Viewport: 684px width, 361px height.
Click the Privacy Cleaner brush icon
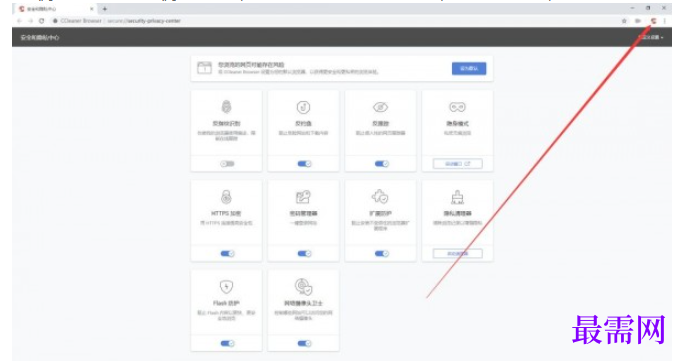tap(457, 198)
